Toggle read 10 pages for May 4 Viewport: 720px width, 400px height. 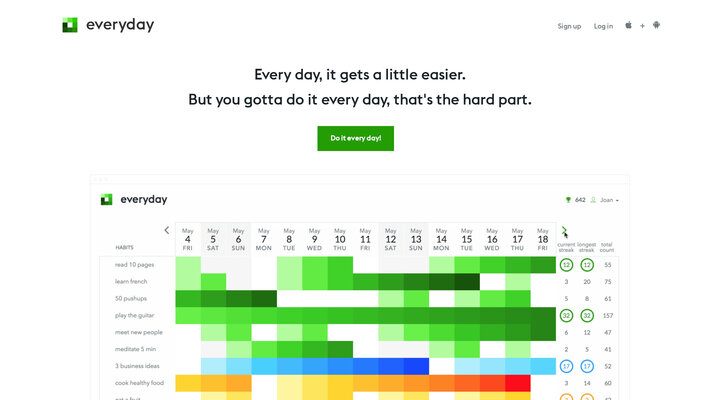pyautogui.click(x=188, y=265)
